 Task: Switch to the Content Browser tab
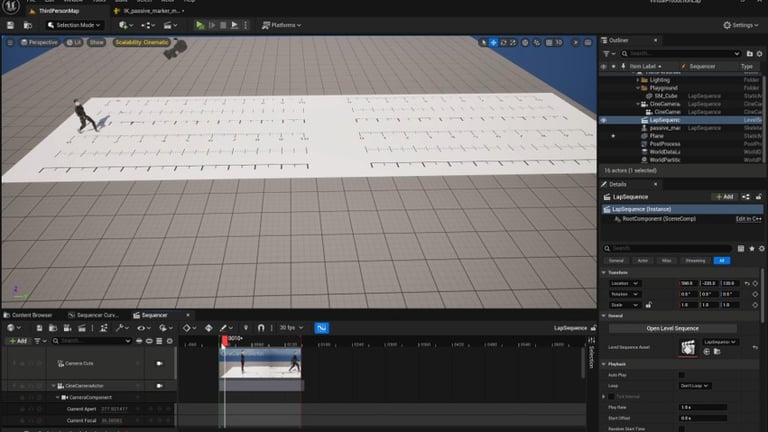click(30, 315)
